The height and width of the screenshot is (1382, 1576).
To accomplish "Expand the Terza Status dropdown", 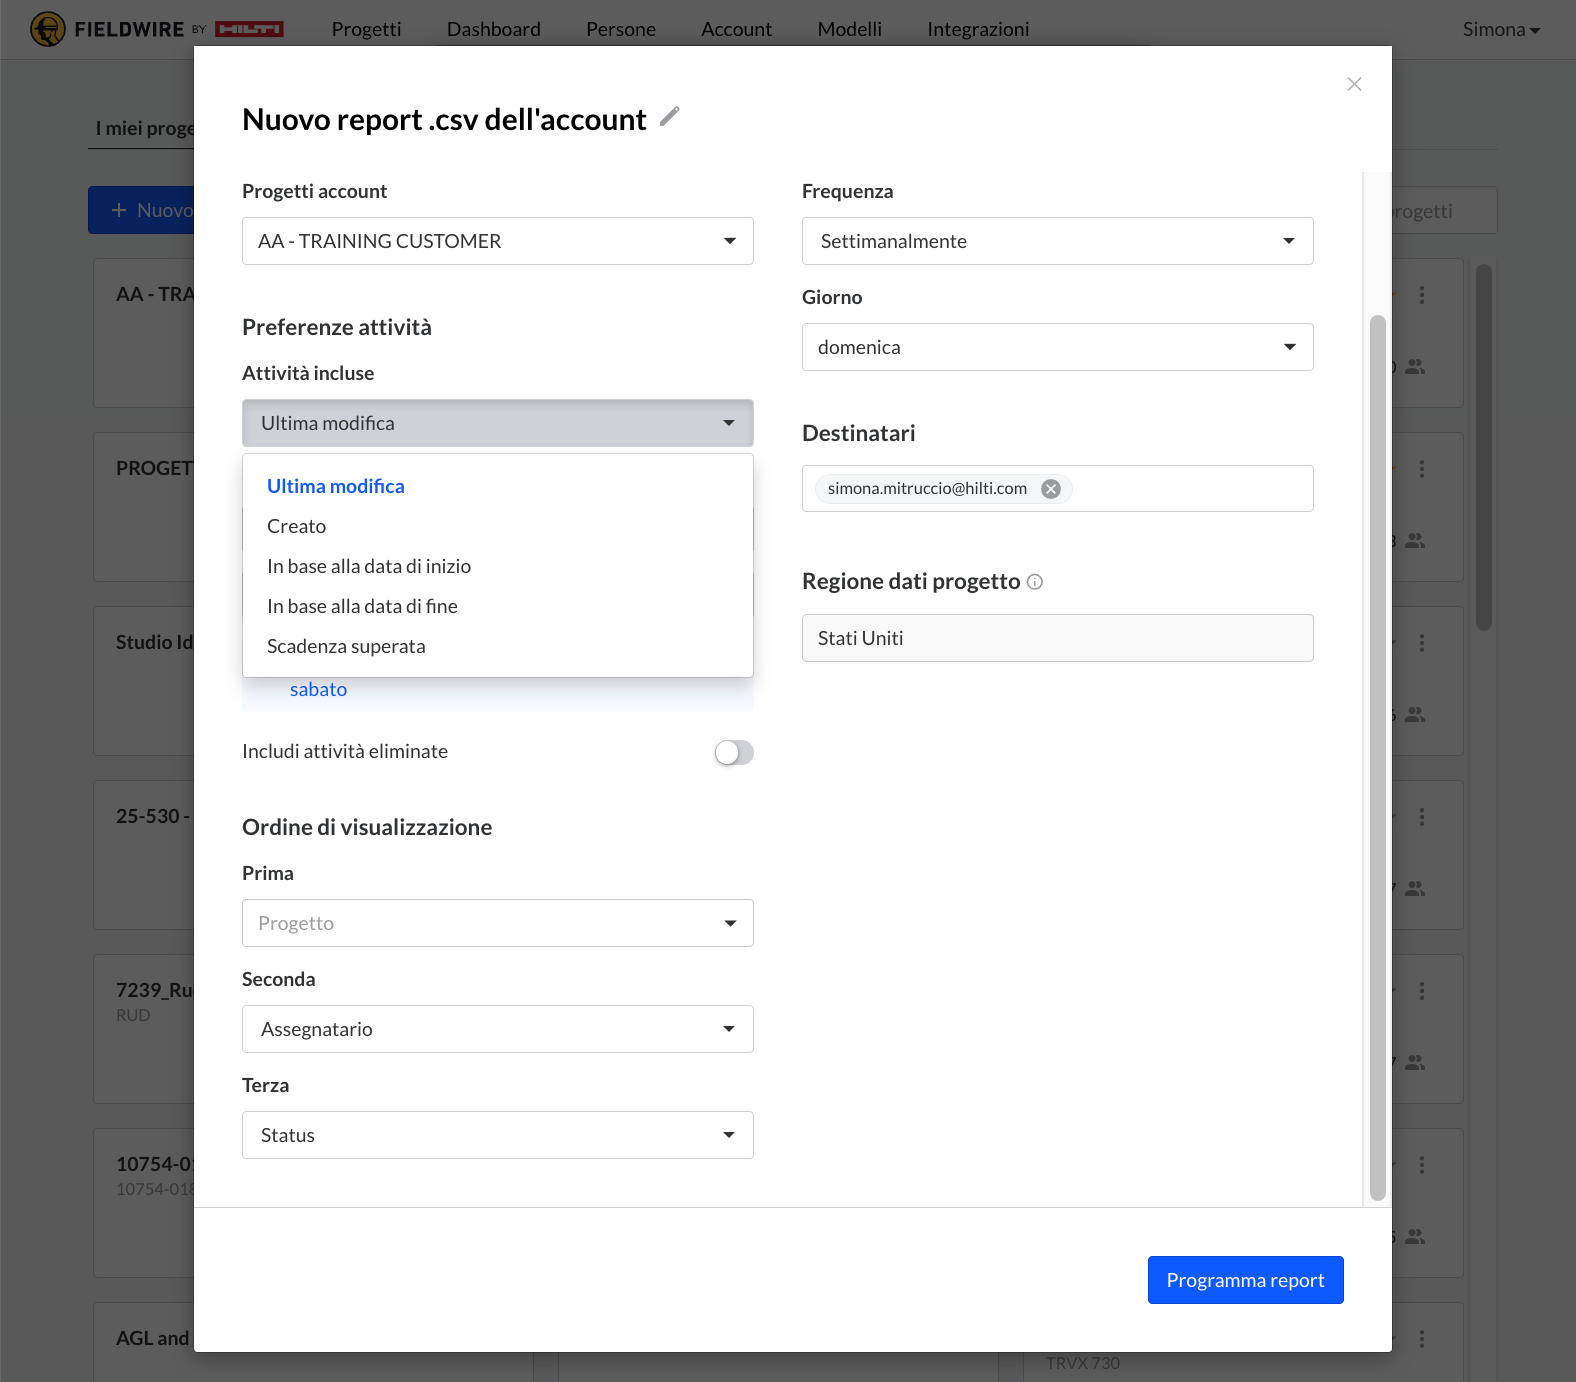I will point(497,1135).
